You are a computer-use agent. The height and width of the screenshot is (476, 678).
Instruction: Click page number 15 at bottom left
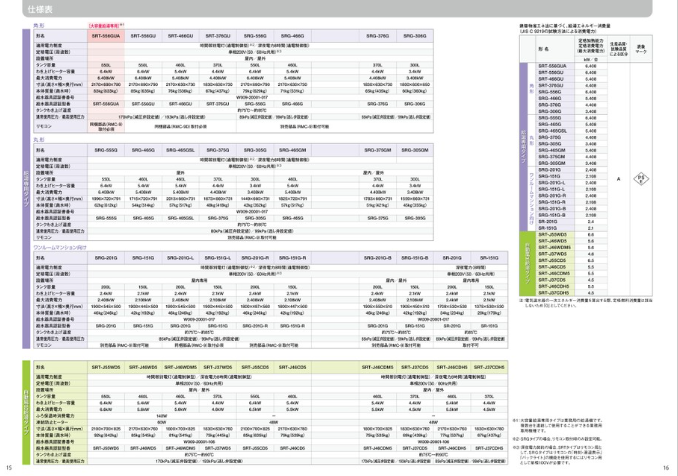8,467
